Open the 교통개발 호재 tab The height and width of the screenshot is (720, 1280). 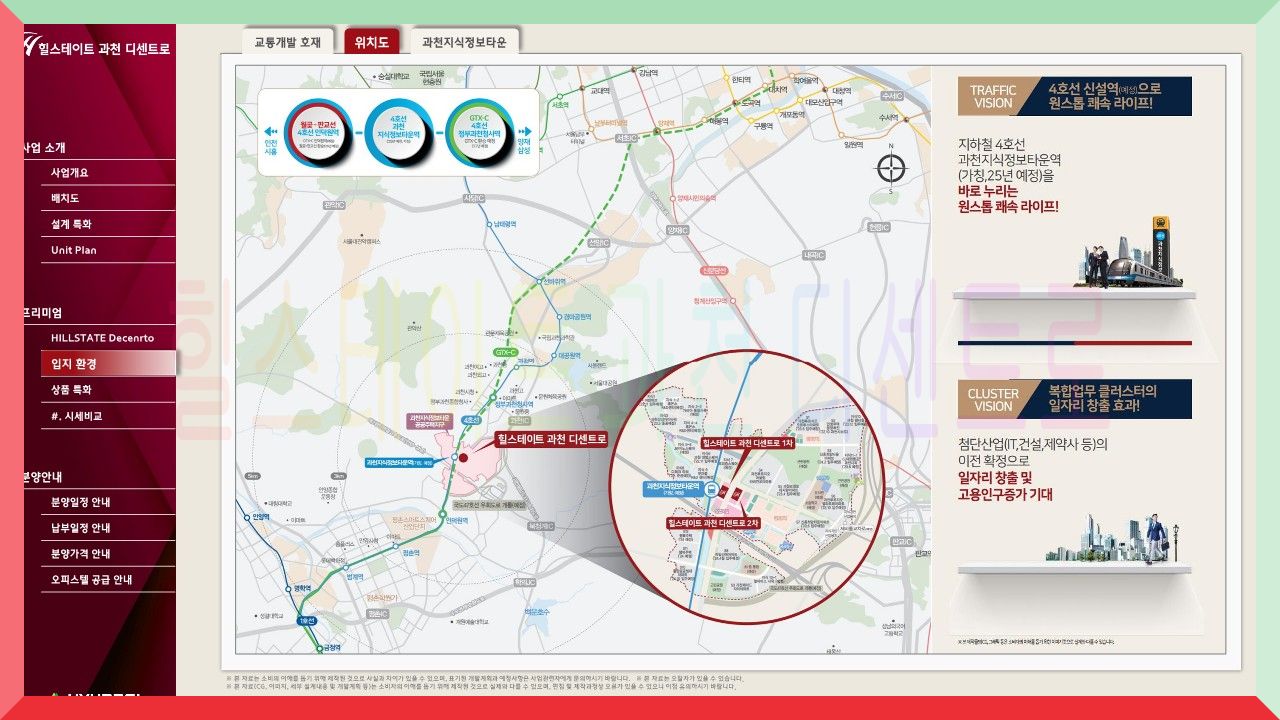(x=287, y=42)
